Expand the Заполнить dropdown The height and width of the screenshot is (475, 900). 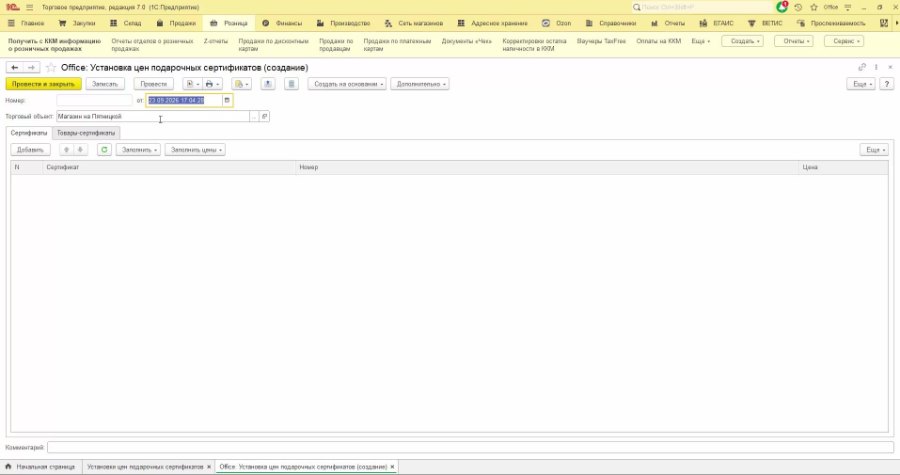[138, 150]
